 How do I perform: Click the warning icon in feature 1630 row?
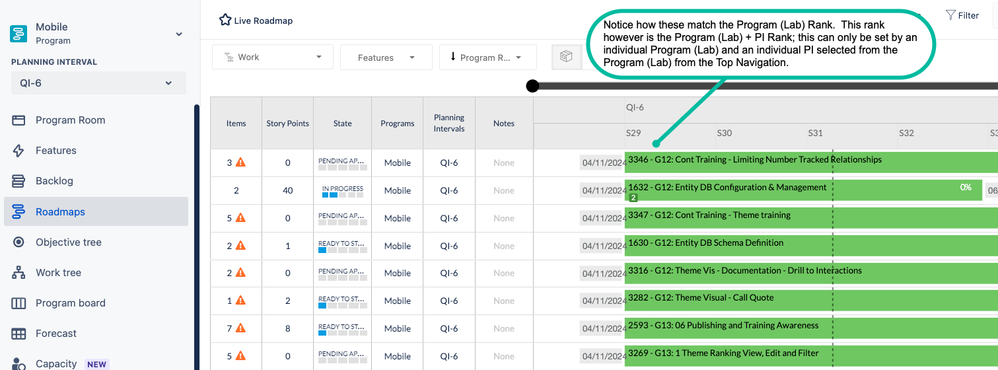[x=241, y=245]
